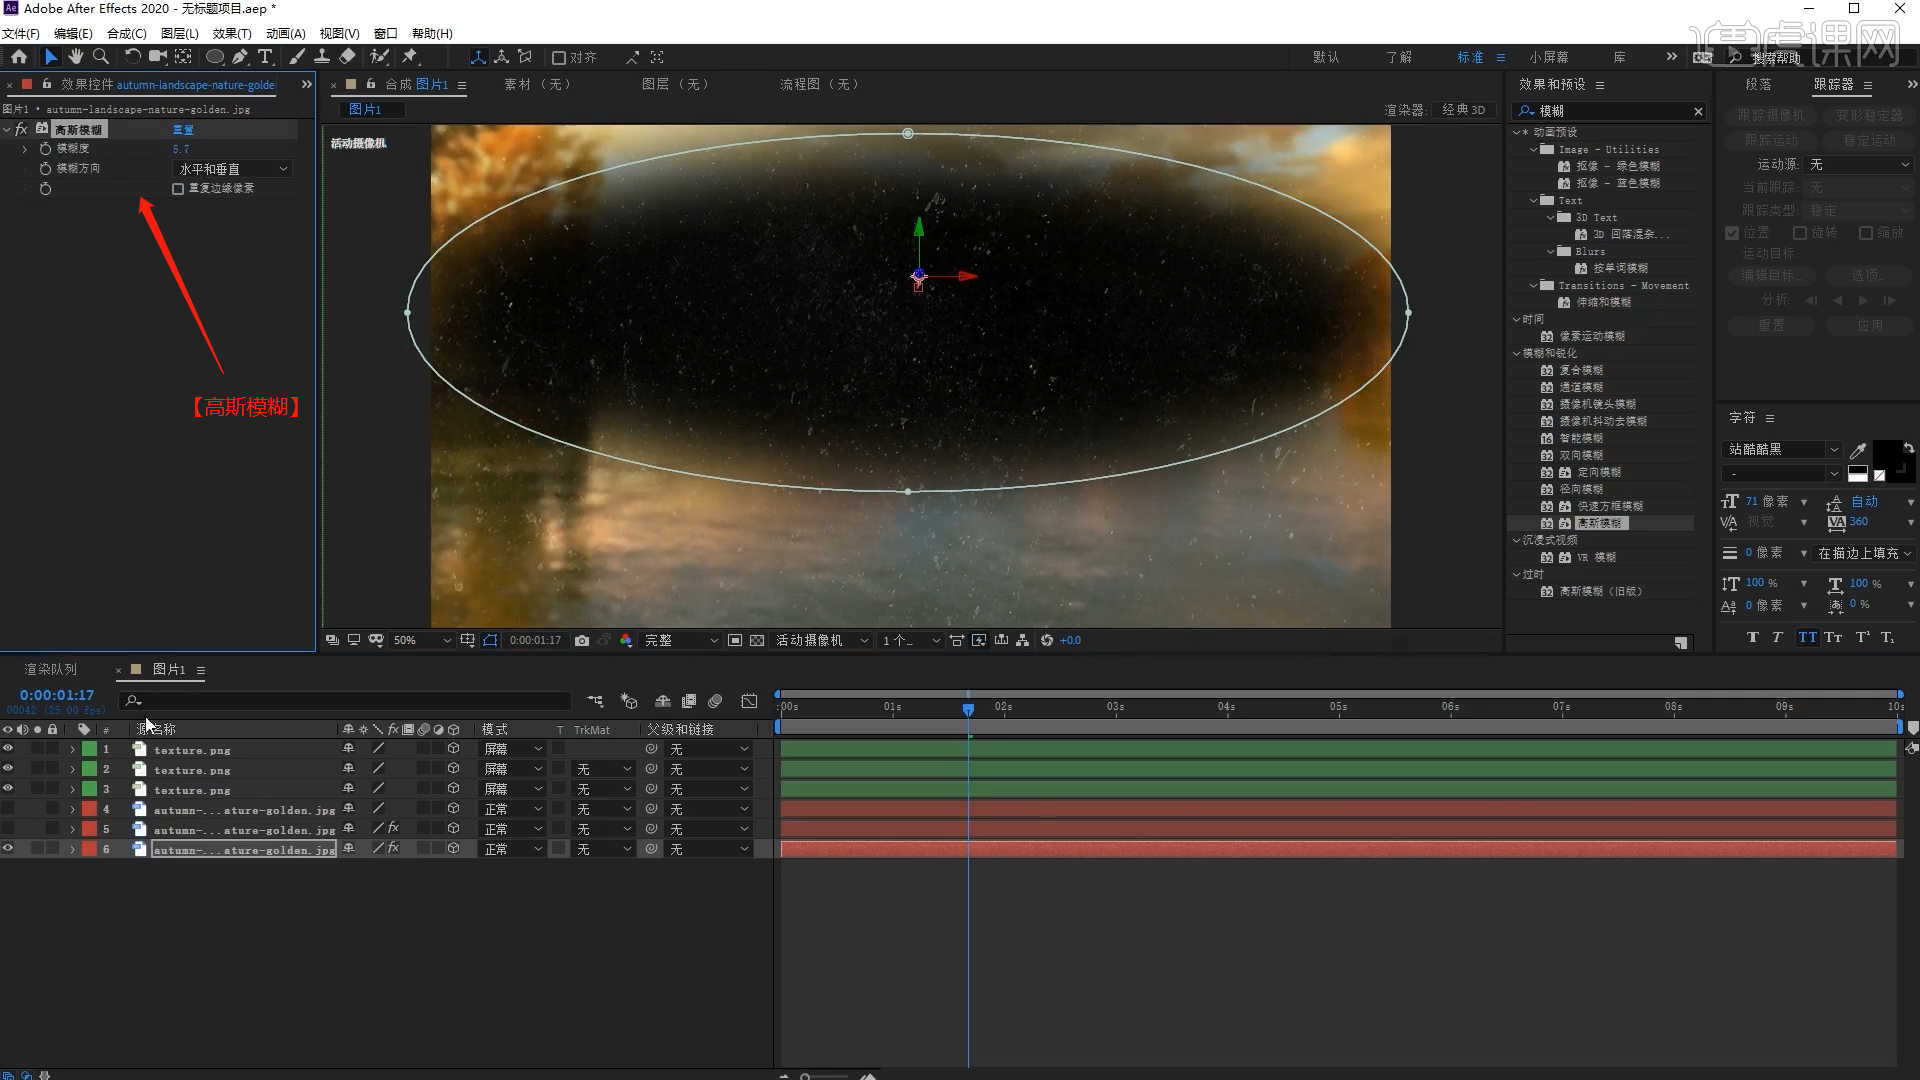Open blend mode dropdown for layer 4
This screenshot has width=1920, height=1080.
click(x=513, y=809)
